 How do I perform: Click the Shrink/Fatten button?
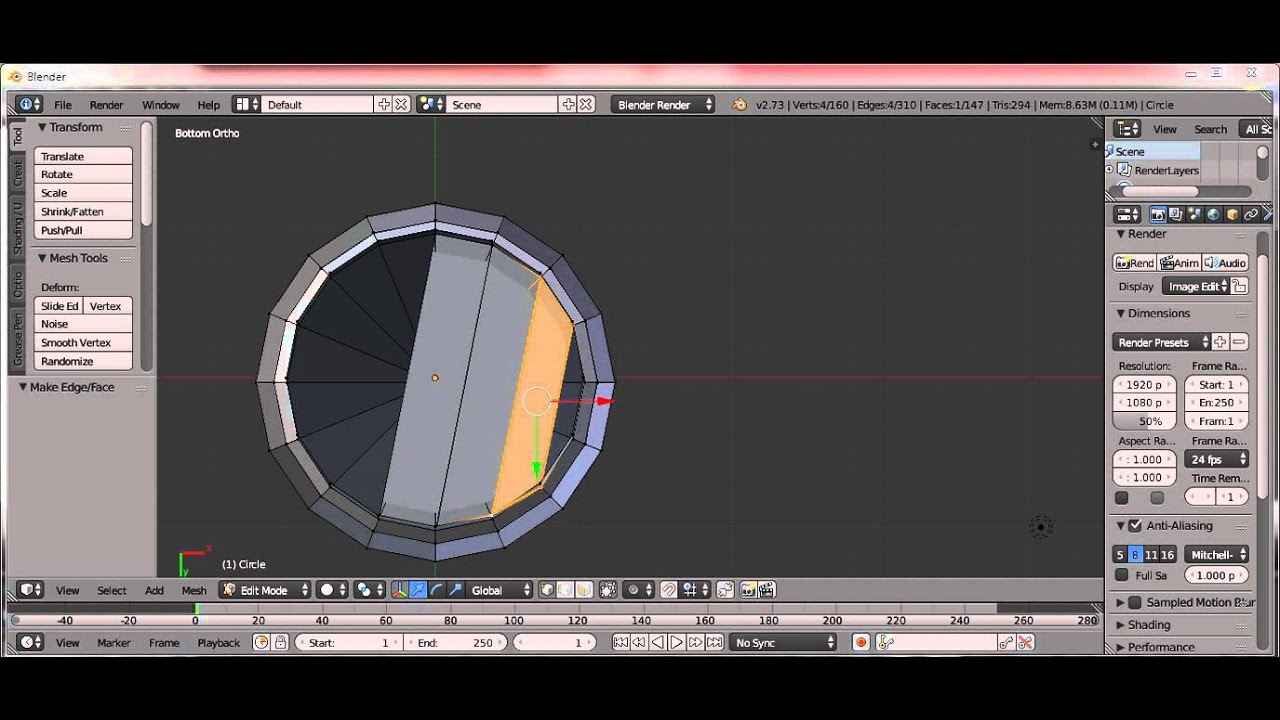coord(83,211)
